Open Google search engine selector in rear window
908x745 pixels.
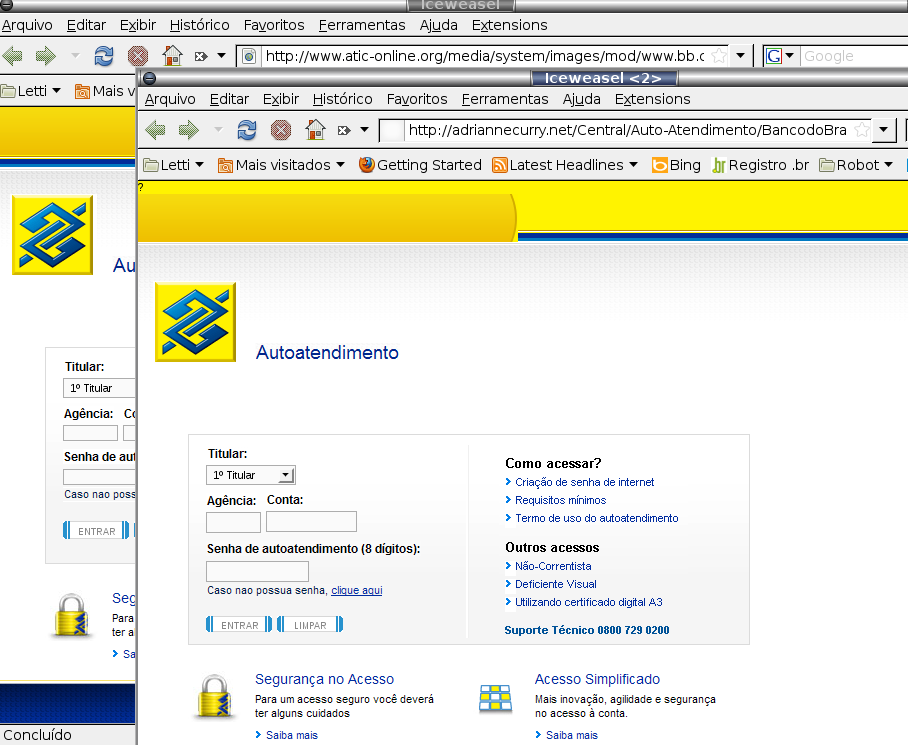point(780,56)
